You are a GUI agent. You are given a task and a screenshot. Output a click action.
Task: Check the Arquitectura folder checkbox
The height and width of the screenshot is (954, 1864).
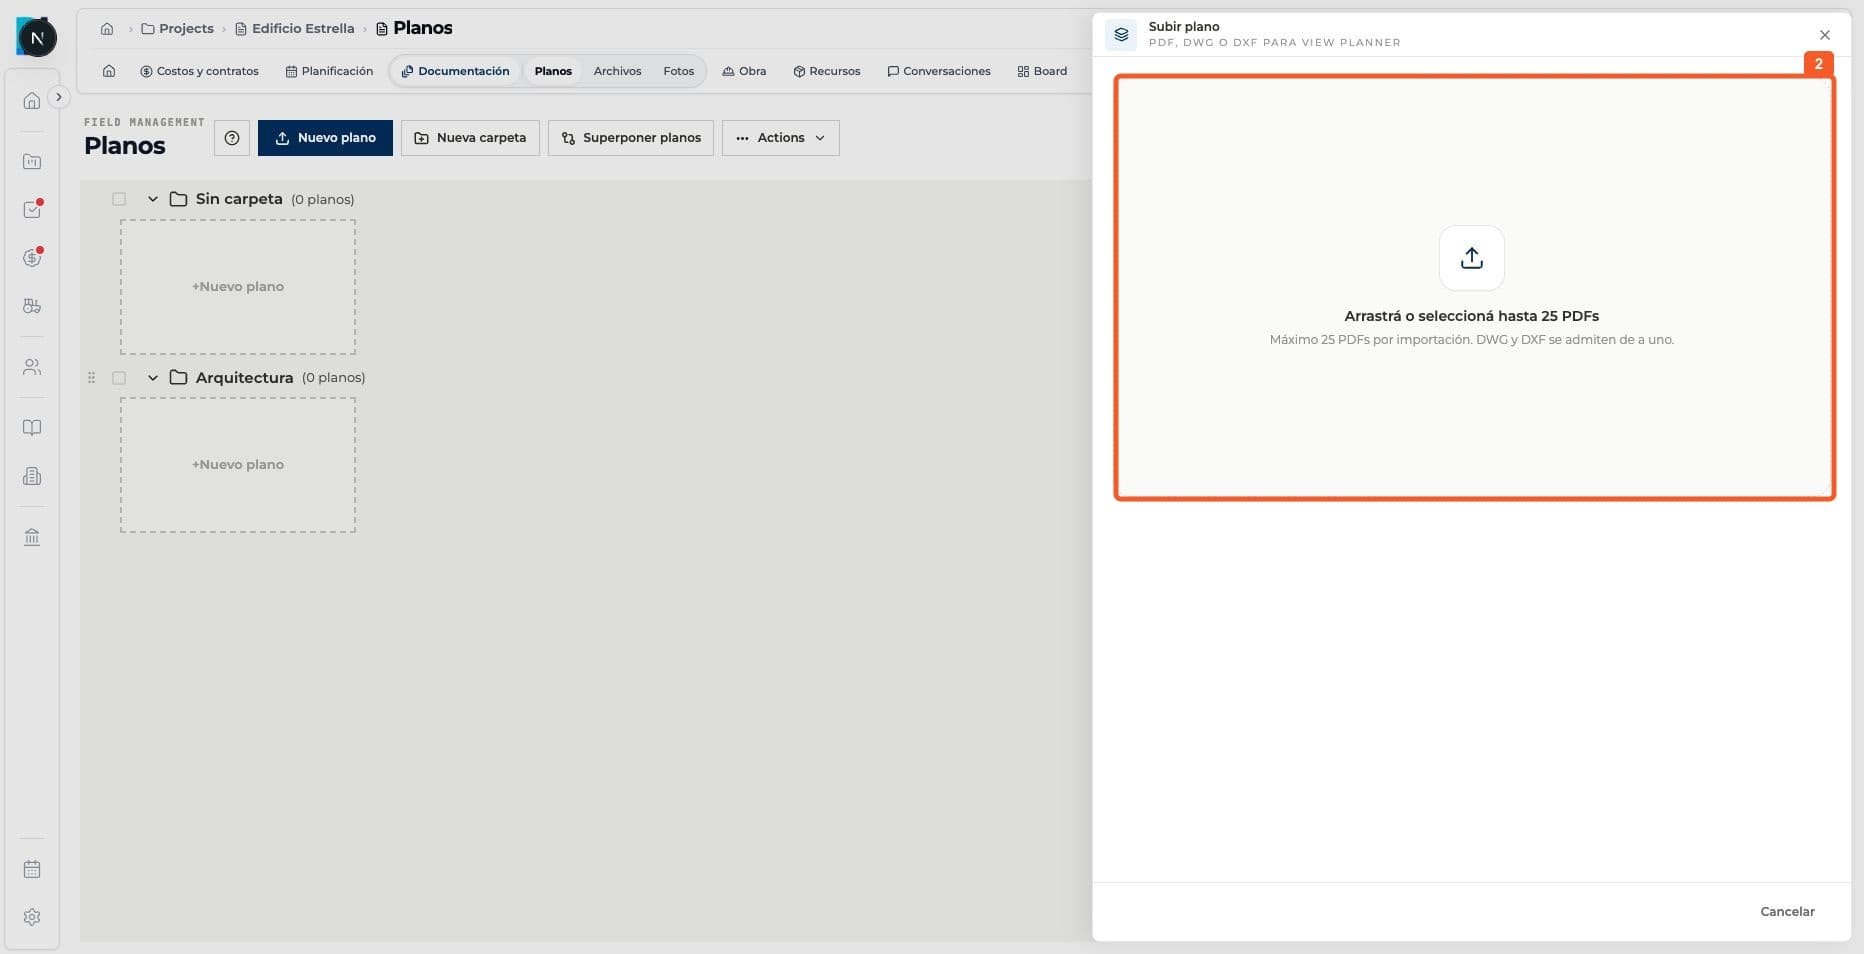(119, 378)
